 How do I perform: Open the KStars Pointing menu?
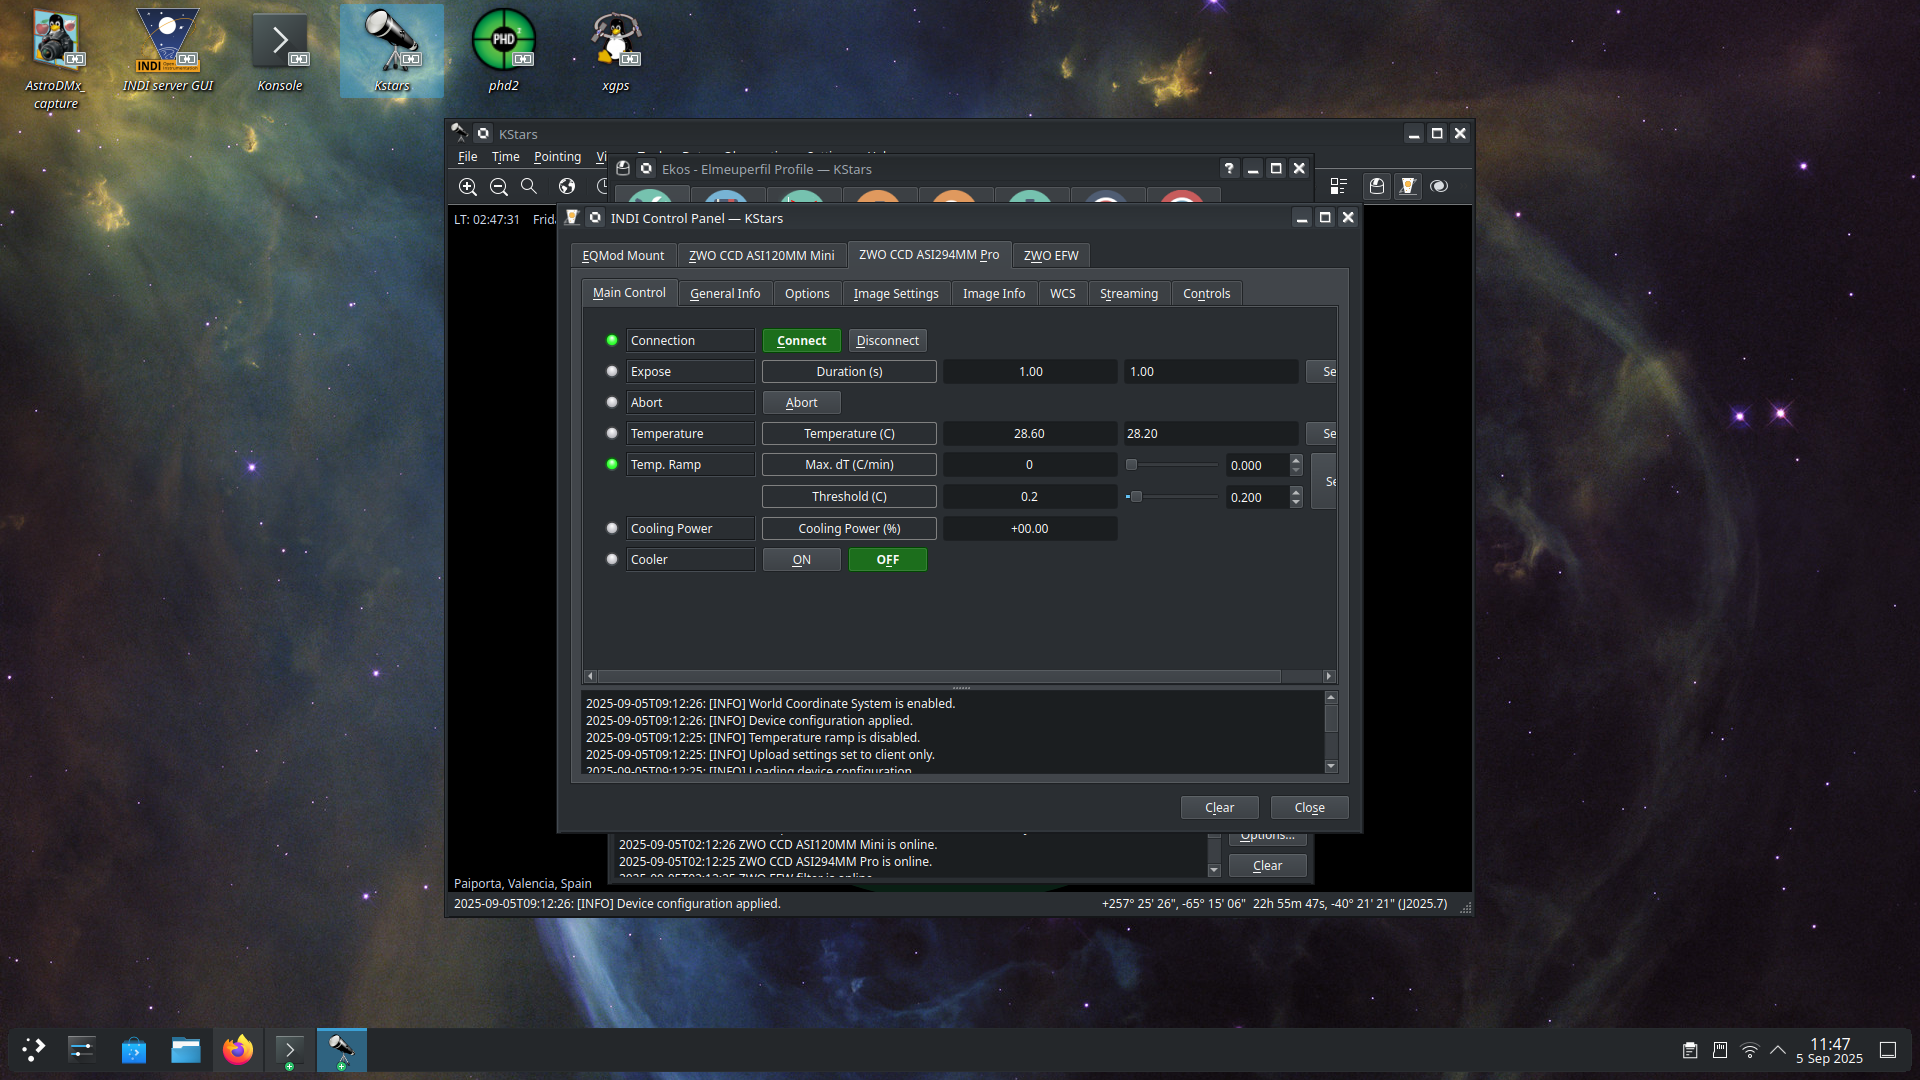[x=557, y=157]
